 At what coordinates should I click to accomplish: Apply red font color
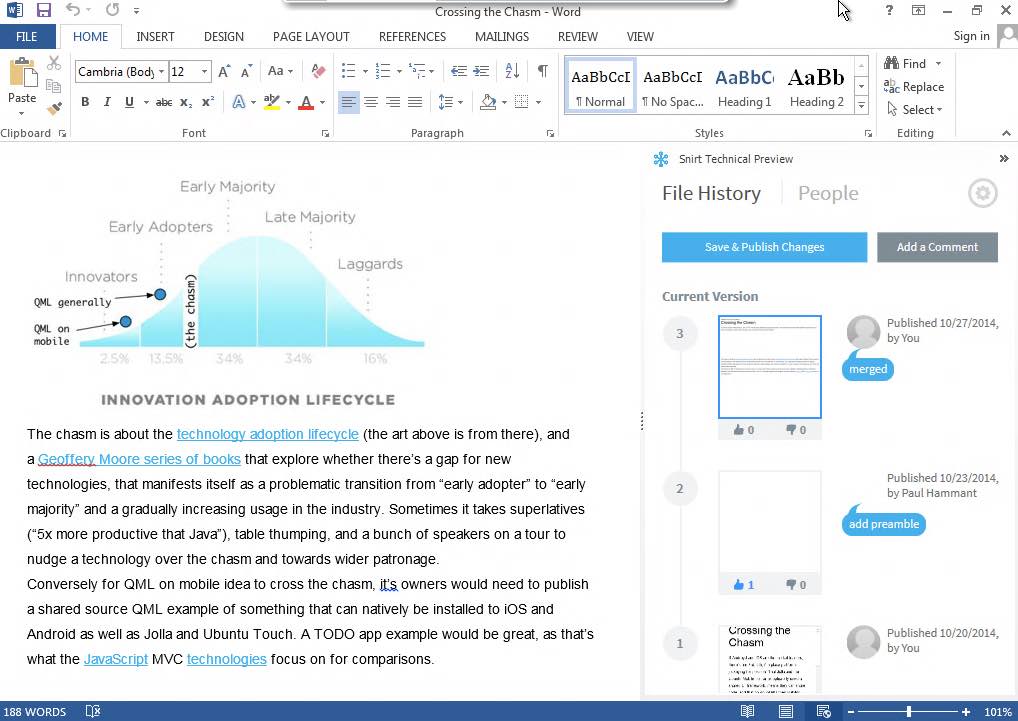pos(306,102)
